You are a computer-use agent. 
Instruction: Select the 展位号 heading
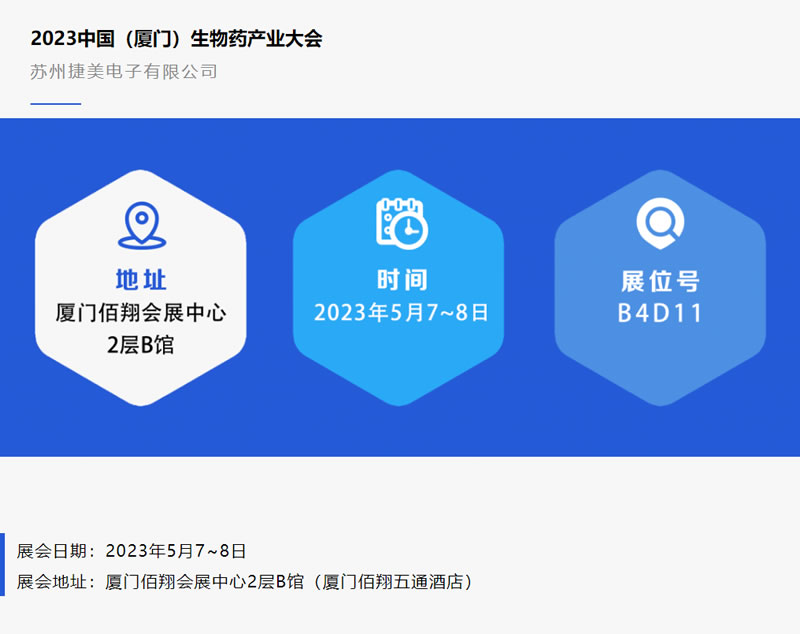(x=660, y=280)
